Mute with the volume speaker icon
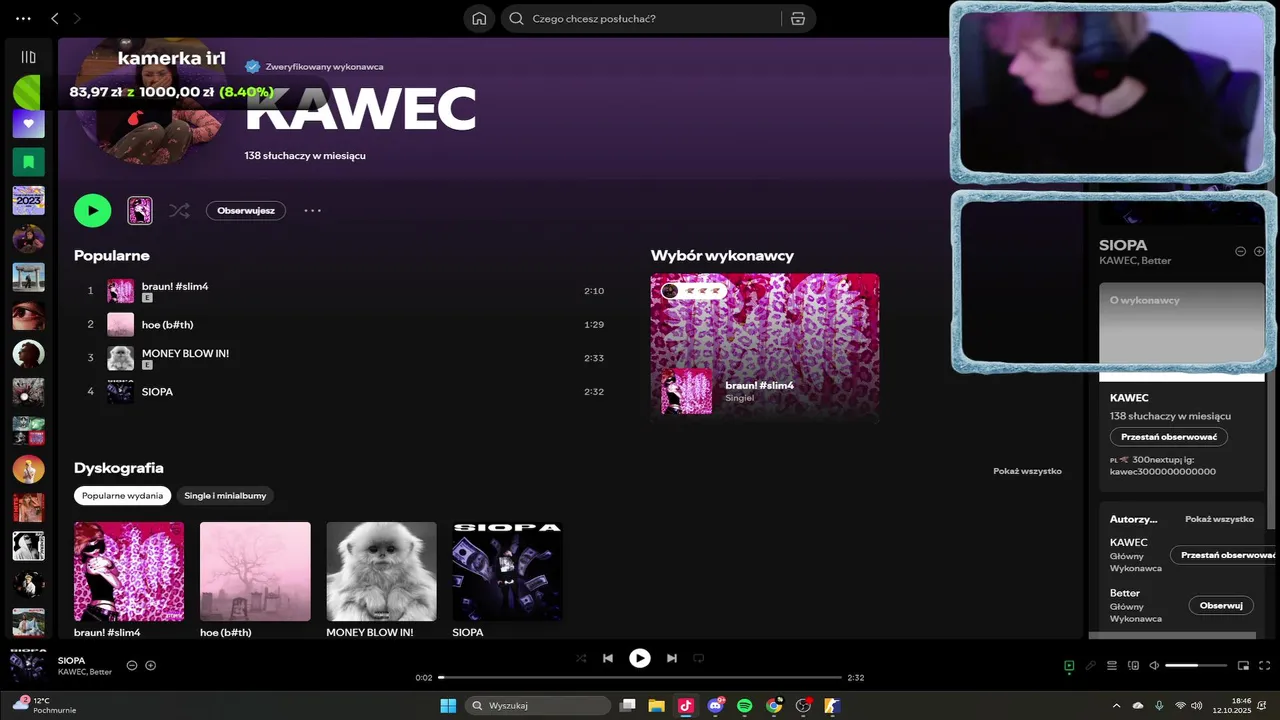The height and width of the screenshot is (720, 1280). click(x=1154, y=665)
